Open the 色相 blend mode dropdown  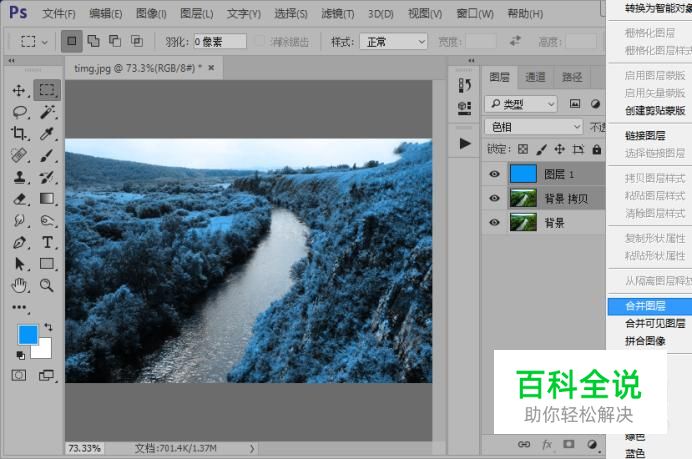[x=534, y=127]
